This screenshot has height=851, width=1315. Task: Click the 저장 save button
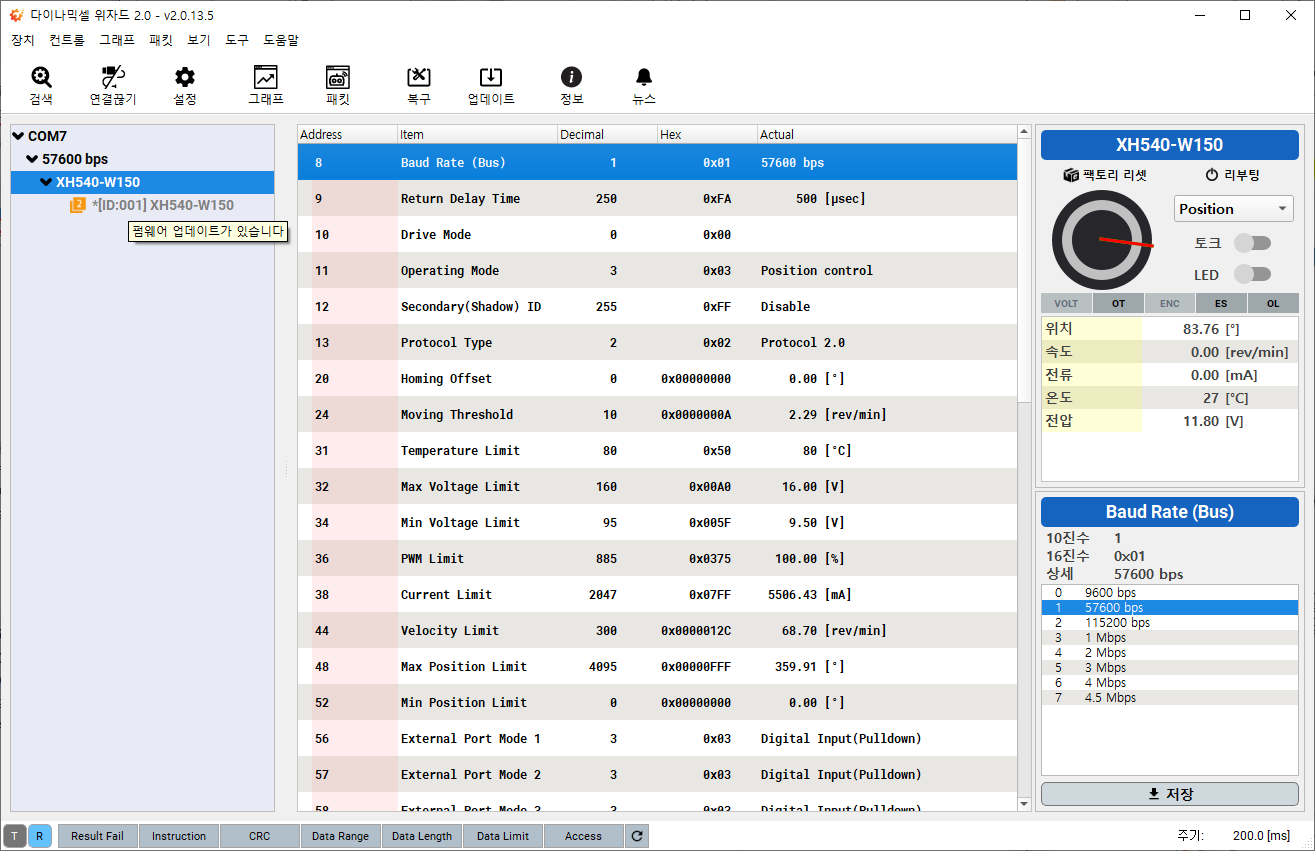point(1169,794)
